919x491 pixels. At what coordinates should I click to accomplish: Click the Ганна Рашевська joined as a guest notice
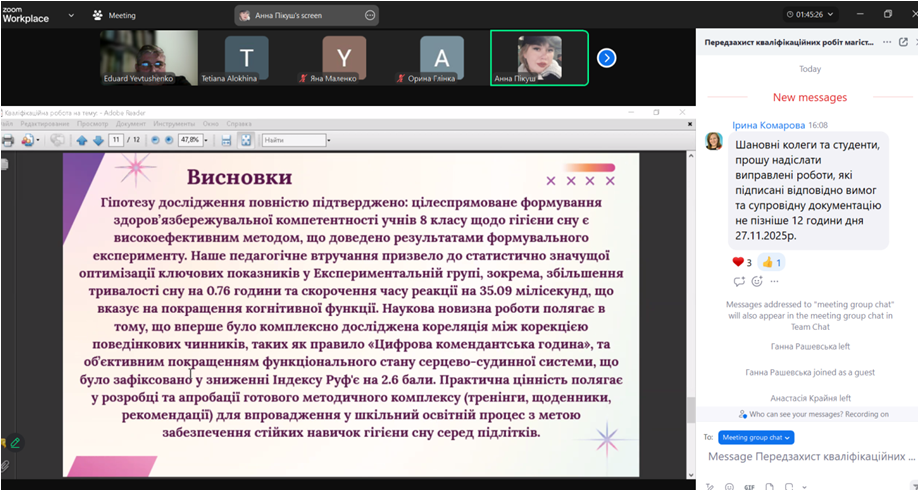click(x=810, y=372)
